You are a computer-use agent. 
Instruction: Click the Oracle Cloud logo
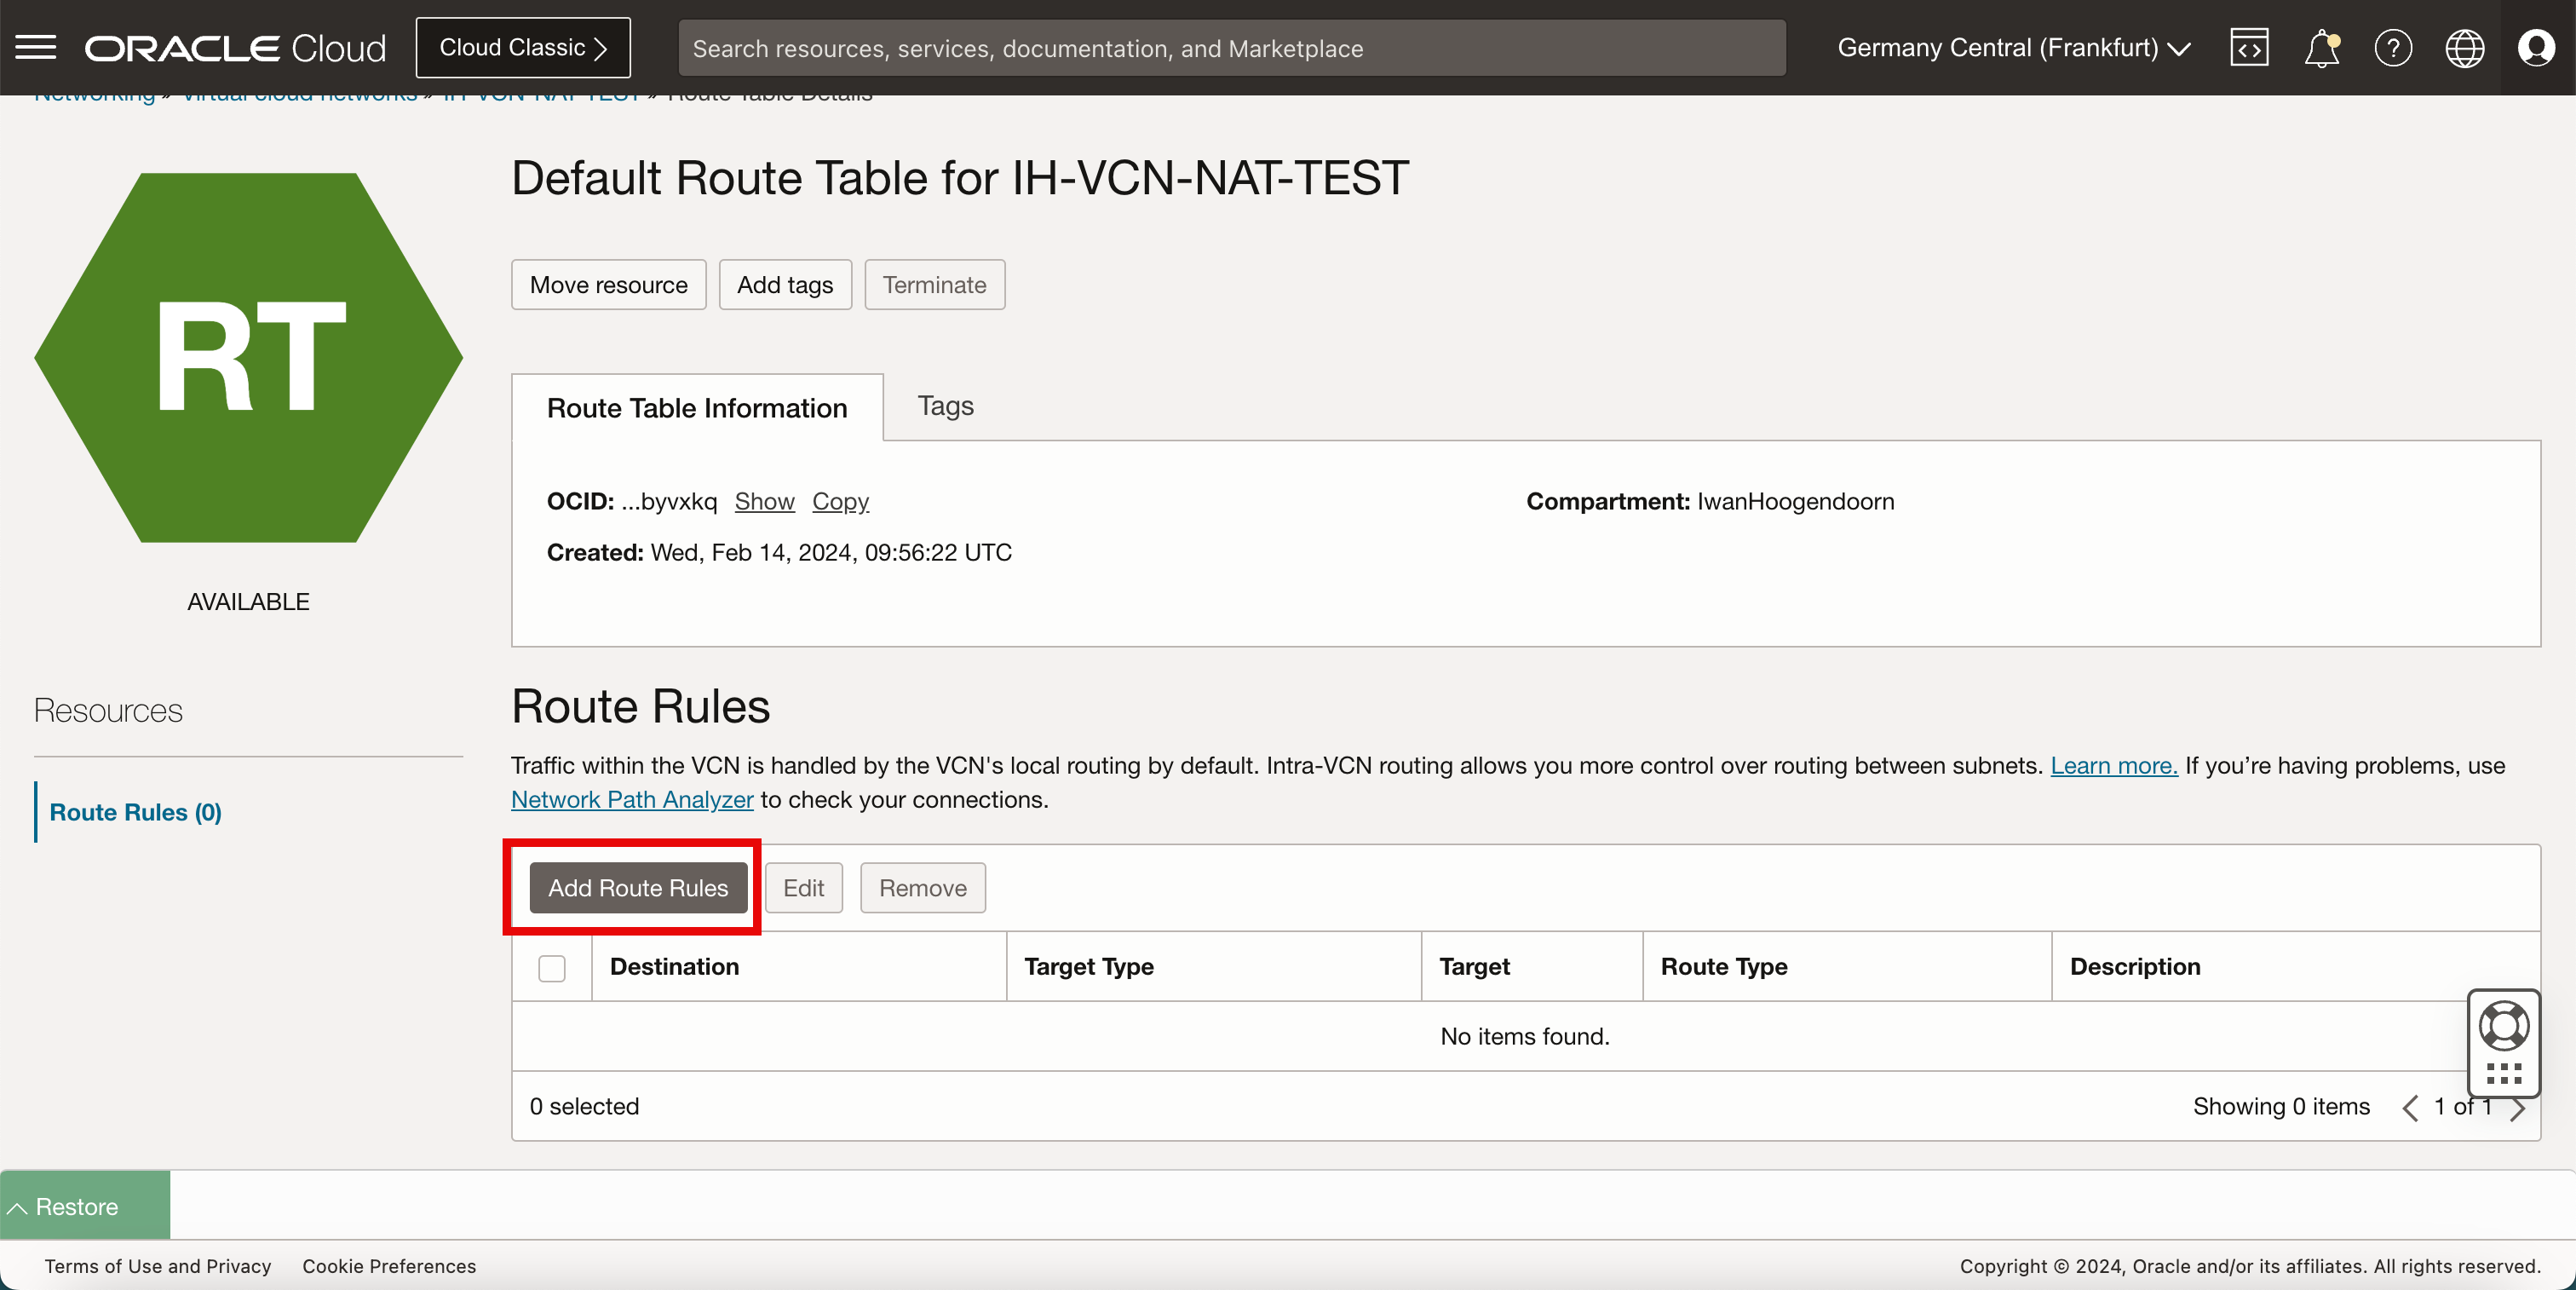pyautogui.click(x=235, y=47)
